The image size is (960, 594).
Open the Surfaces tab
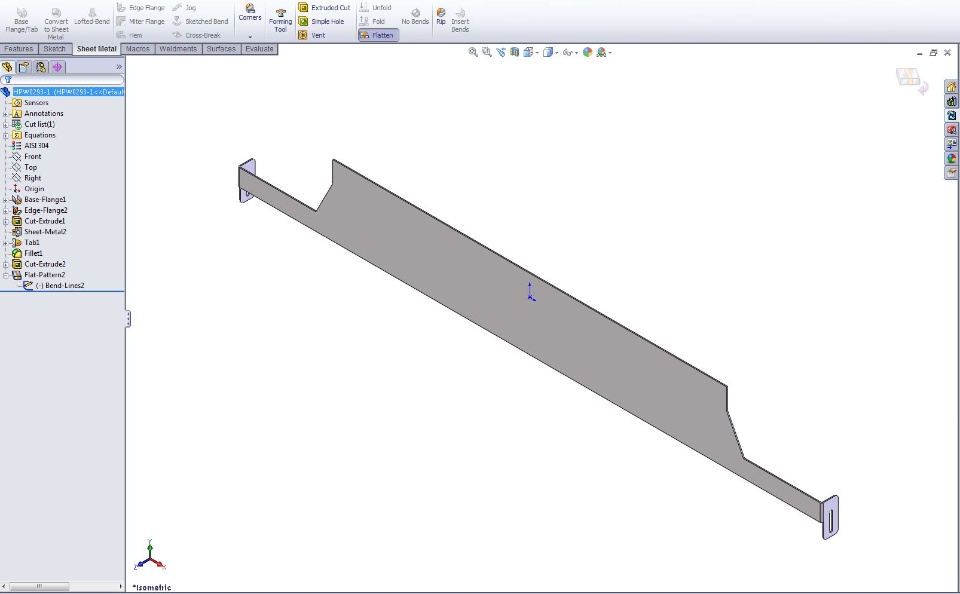[221, 49]
